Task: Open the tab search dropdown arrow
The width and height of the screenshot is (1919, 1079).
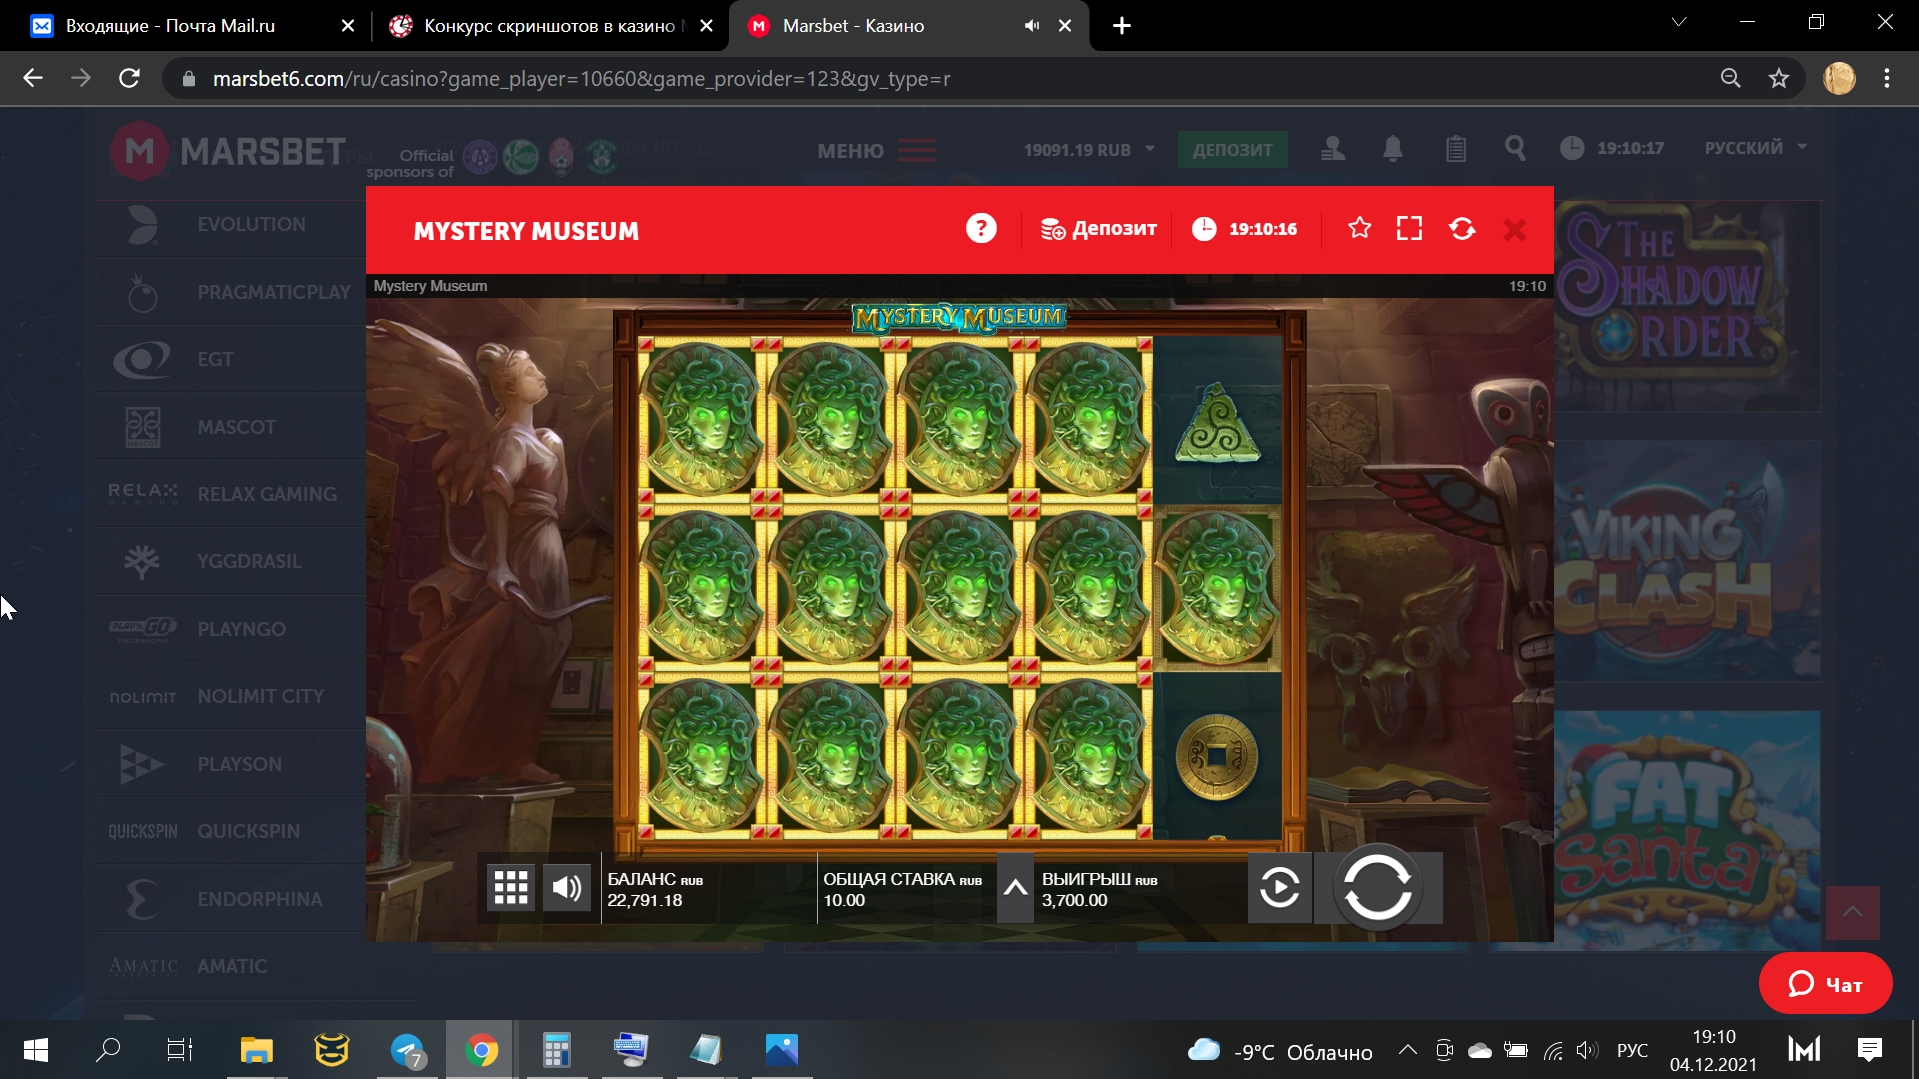Action: 1679,22
